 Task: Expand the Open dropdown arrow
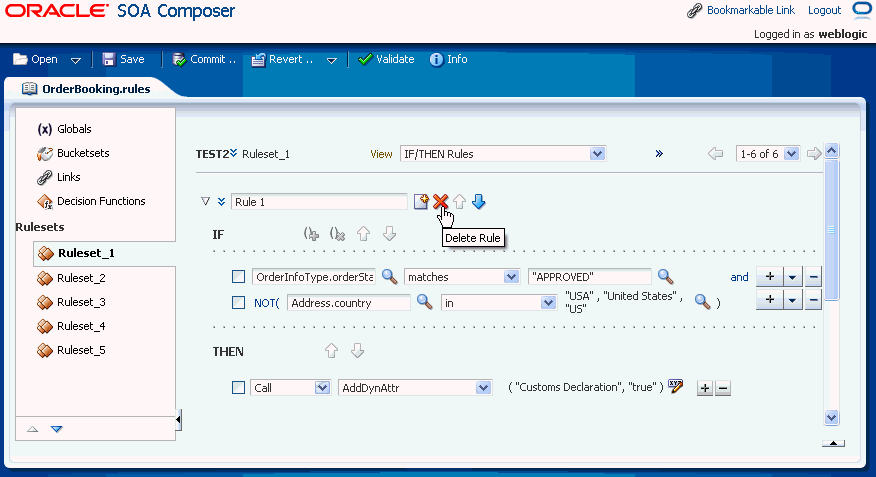[x=76, y=60]
